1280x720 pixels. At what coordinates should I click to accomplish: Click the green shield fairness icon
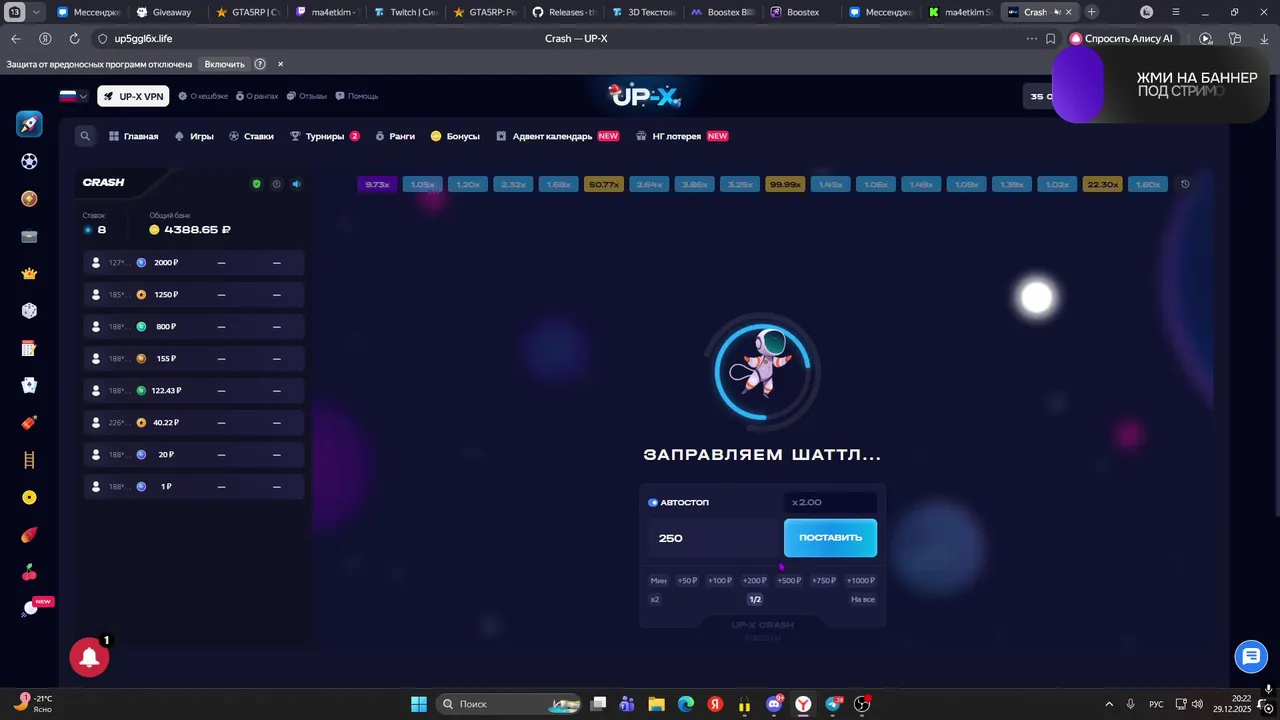[x=256, y=184]
